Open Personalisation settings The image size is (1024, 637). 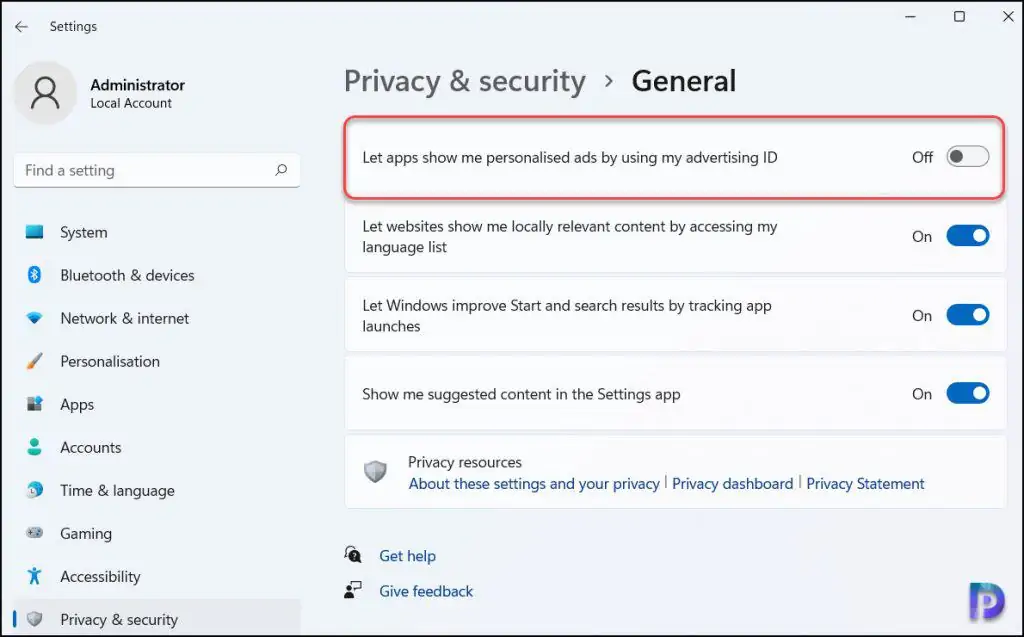(x=157, y=361)
